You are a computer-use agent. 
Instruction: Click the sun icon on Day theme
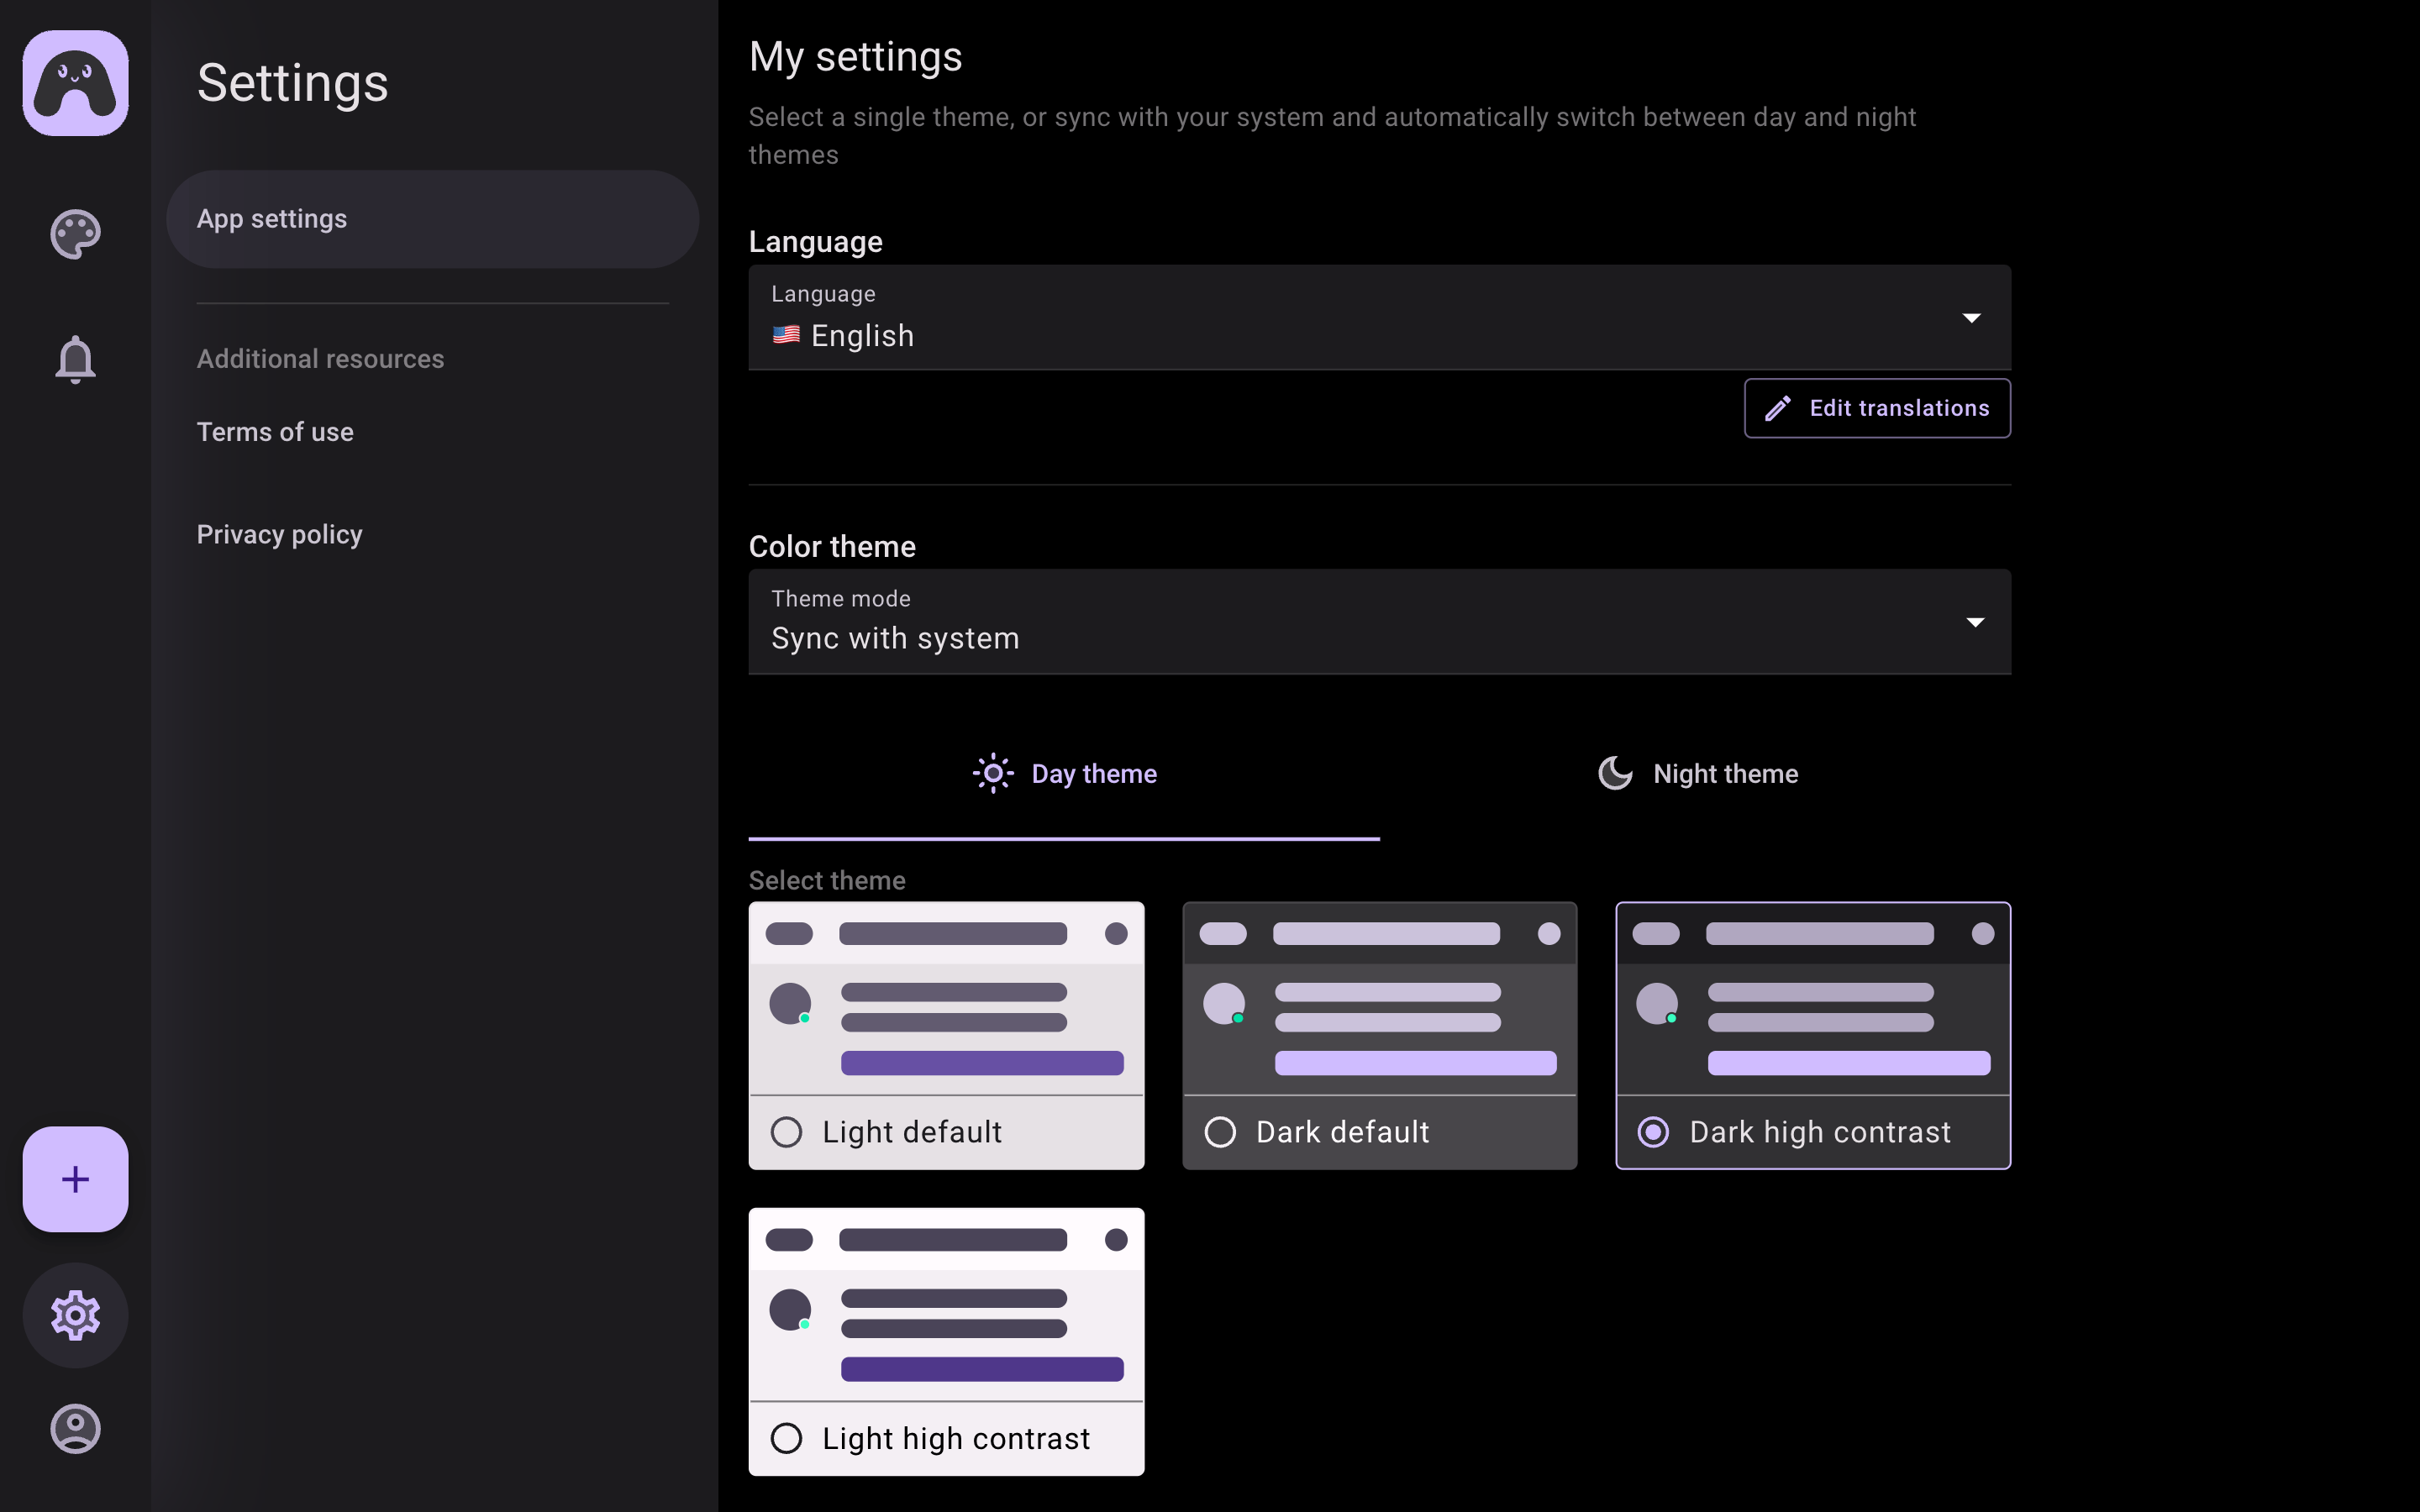click(x=993, y=773)
